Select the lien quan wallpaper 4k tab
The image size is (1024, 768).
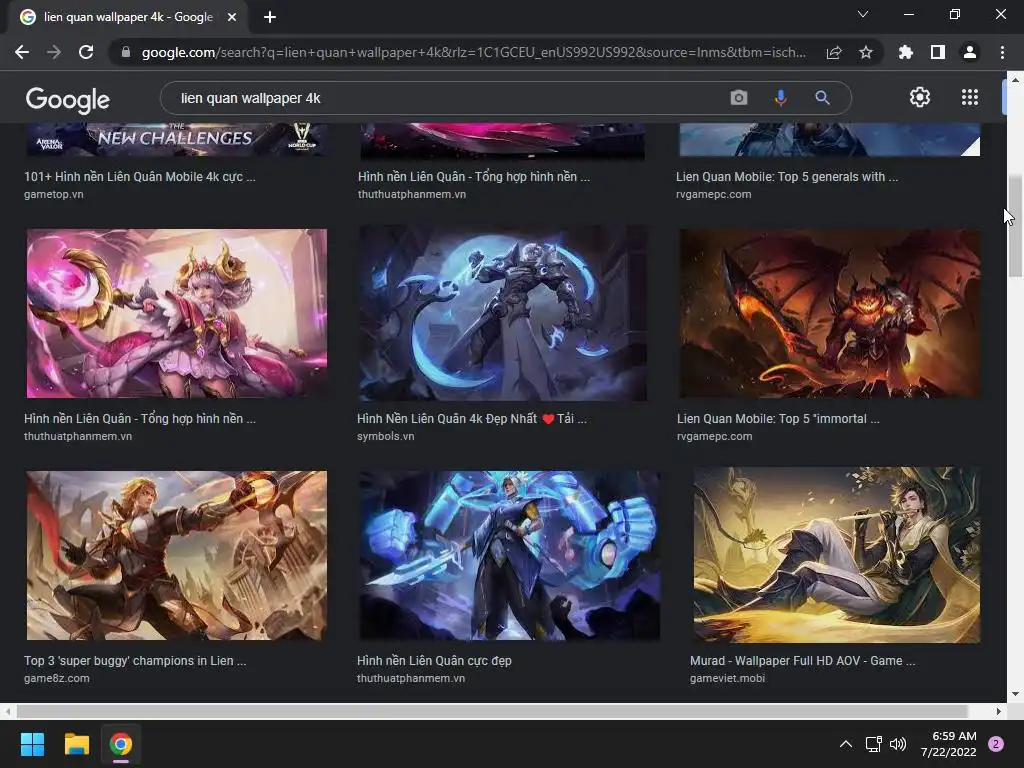[x=127, y=17]
